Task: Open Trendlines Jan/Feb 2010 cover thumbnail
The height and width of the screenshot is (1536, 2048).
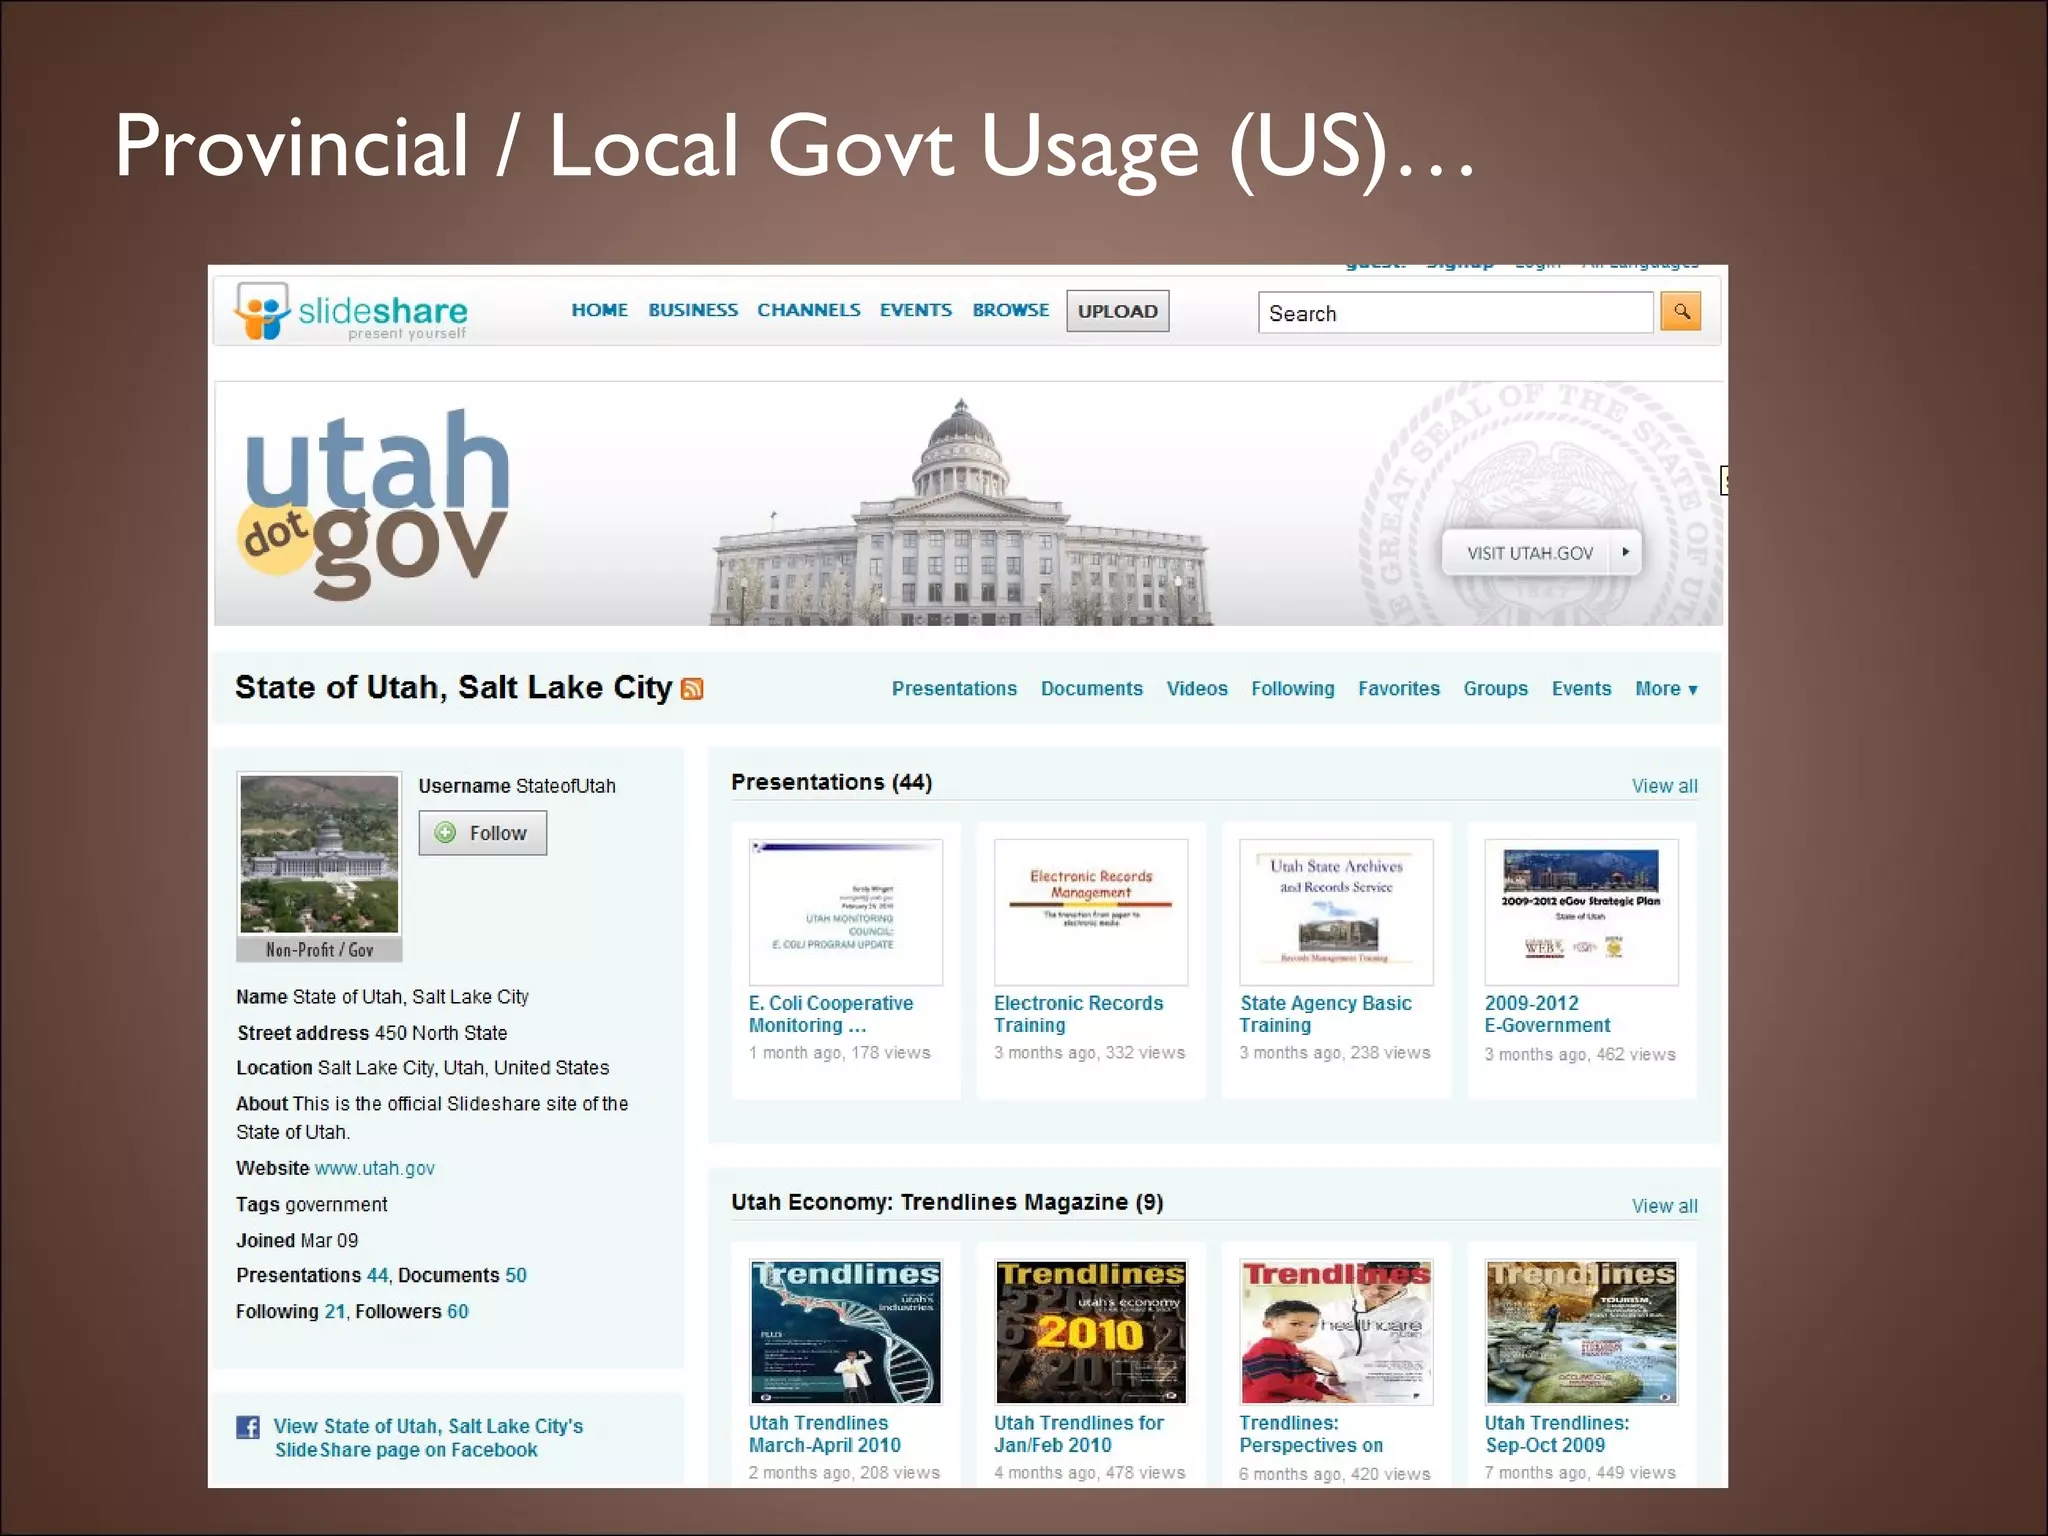Action: (1090, 1331)
